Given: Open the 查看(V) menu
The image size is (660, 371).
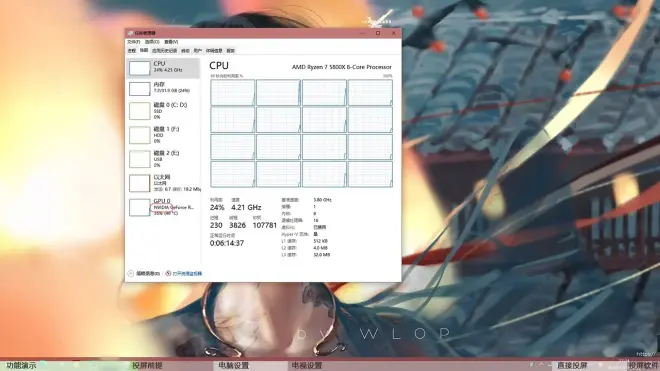Looking at the screenshot, I should coord(171,42).
